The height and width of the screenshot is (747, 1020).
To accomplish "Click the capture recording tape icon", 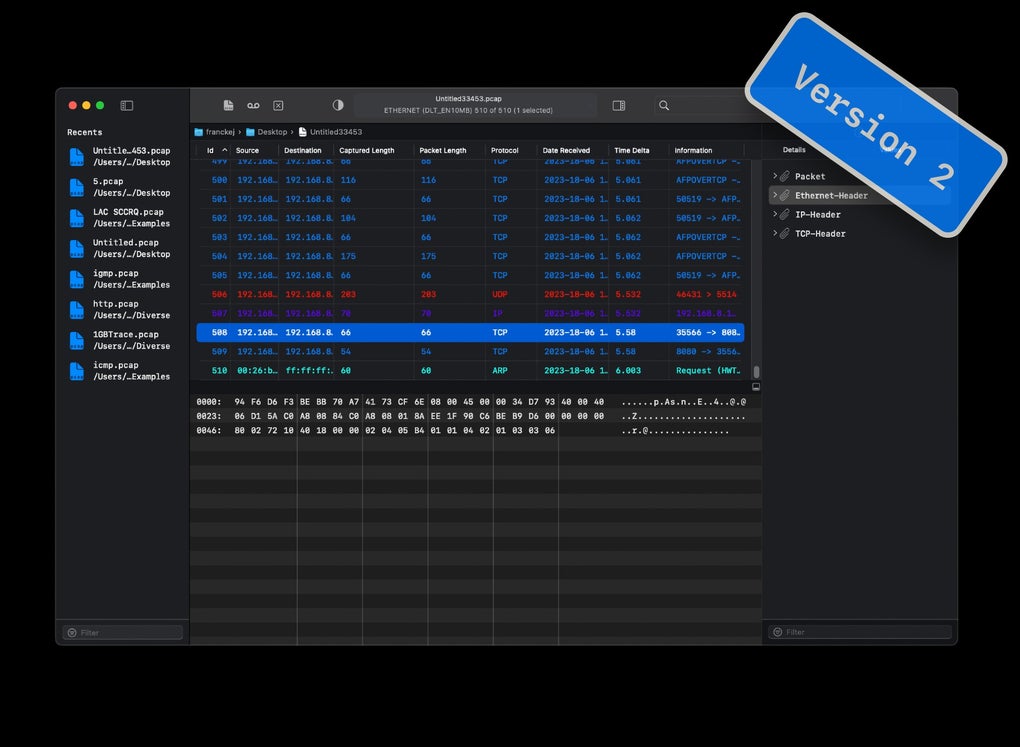I will tap(253, 105).
